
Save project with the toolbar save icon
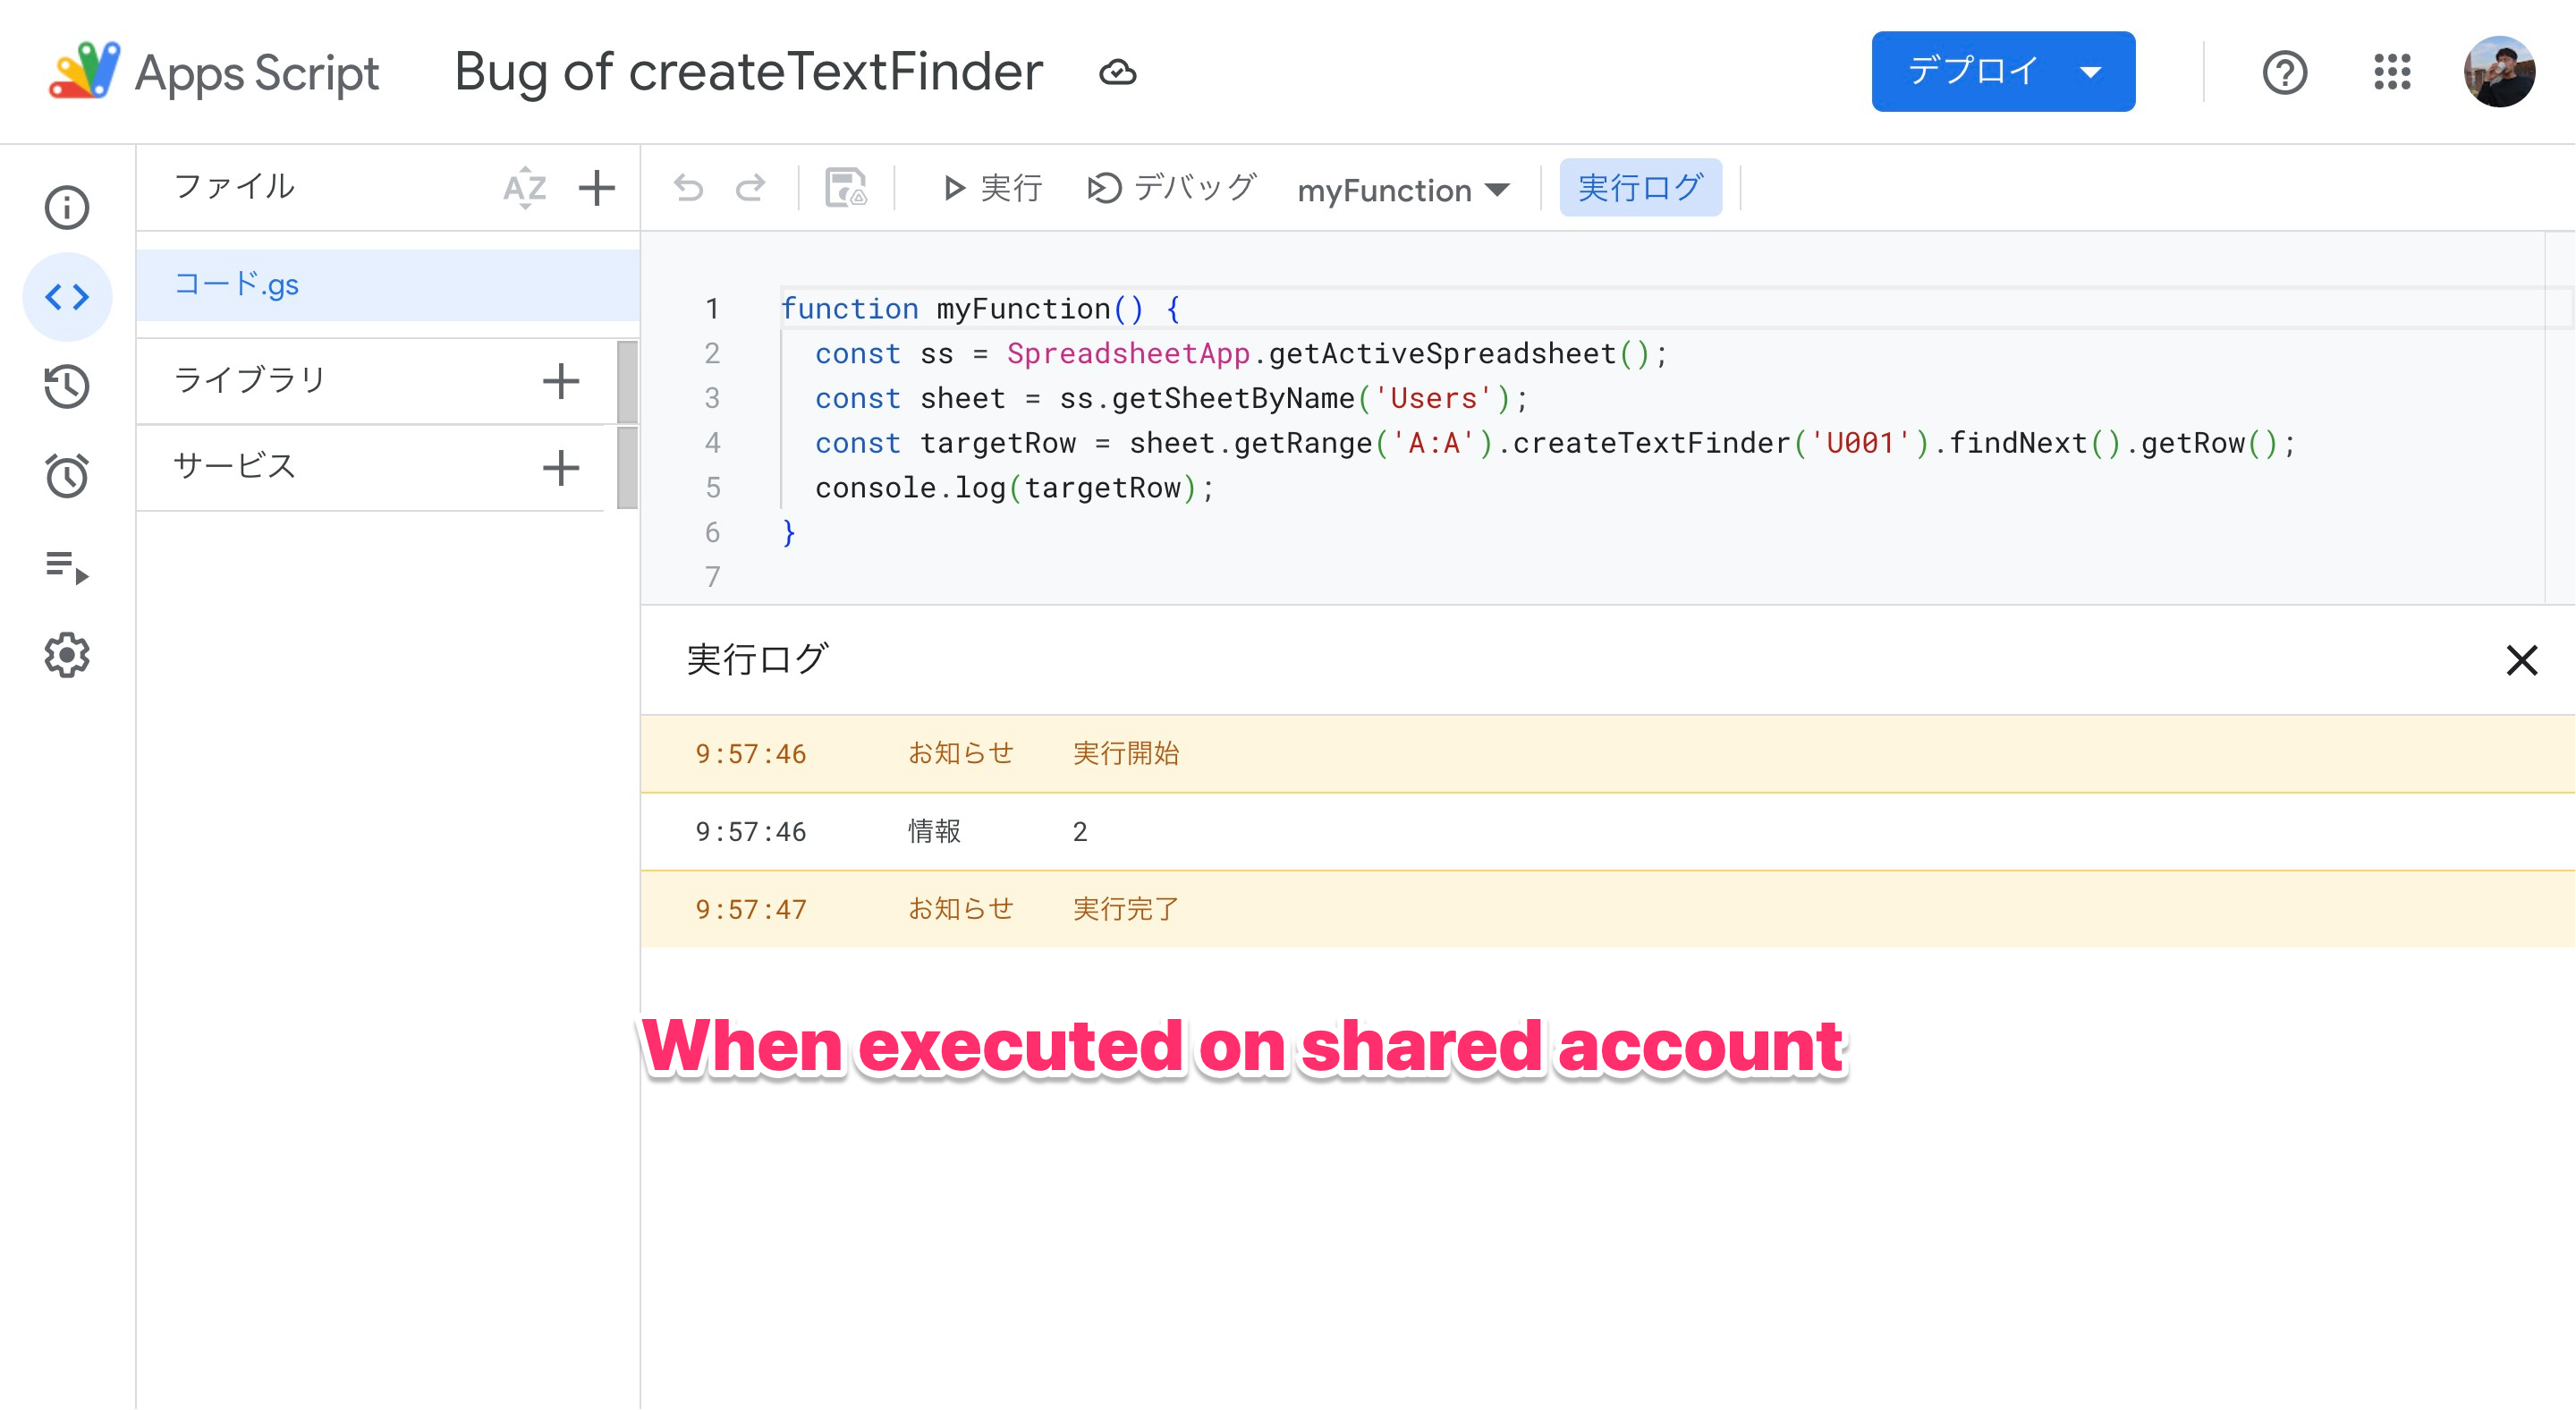[x=845, y=188]
